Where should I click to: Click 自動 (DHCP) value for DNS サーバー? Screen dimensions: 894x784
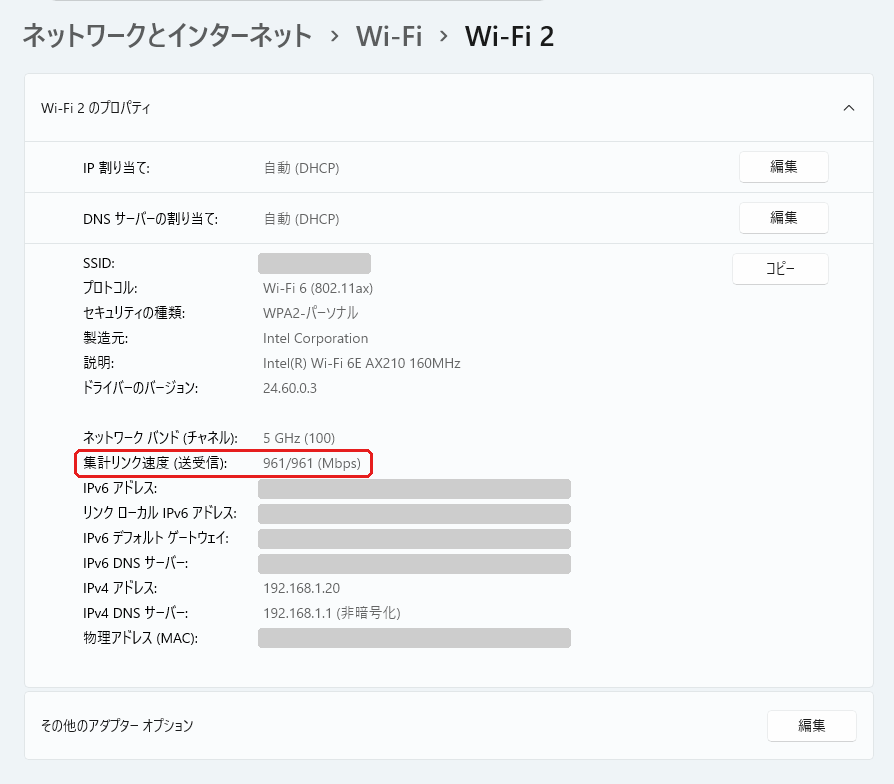(302, 219)
